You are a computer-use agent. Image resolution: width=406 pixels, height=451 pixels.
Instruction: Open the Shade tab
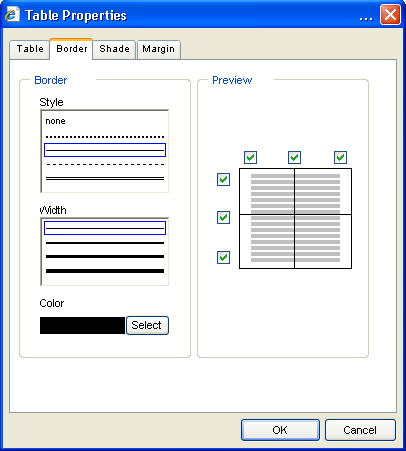114,49
